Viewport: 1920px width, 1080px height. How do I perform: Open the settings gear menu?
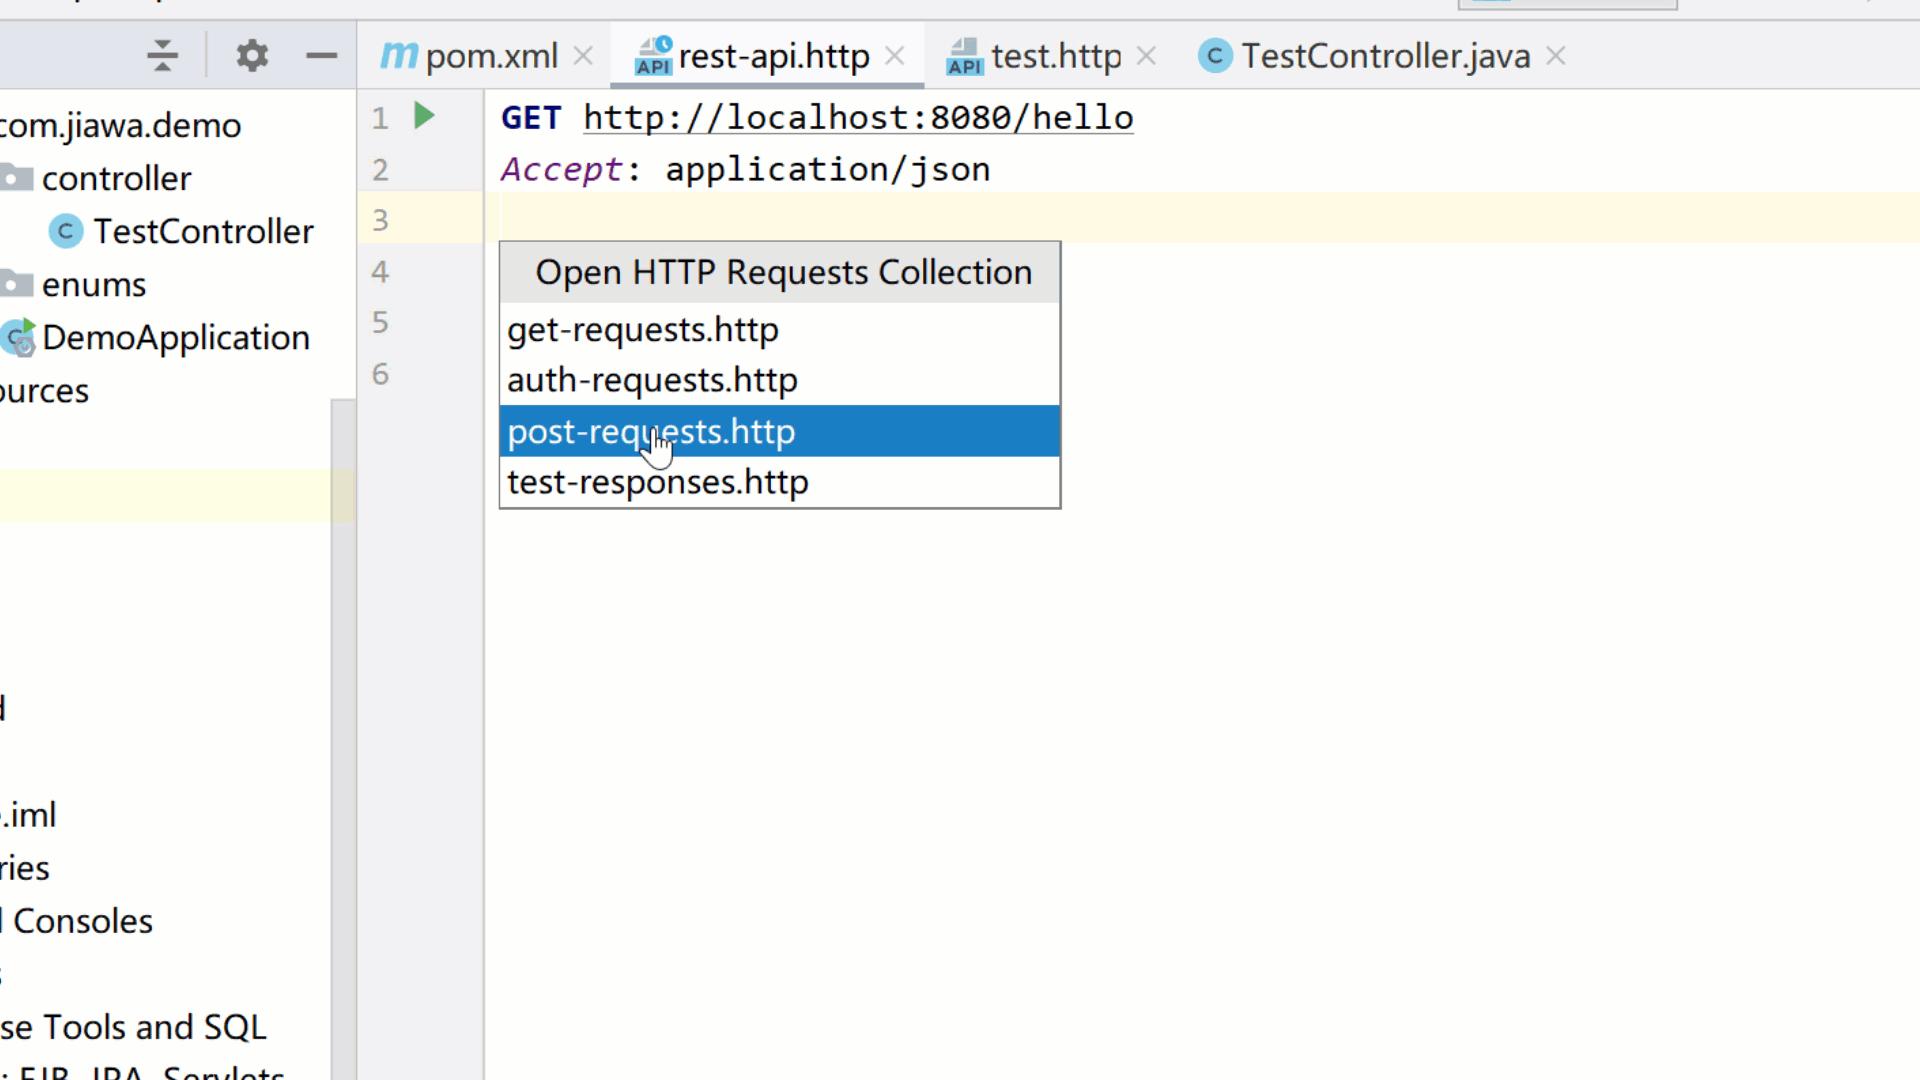click(x=251, y=55)
